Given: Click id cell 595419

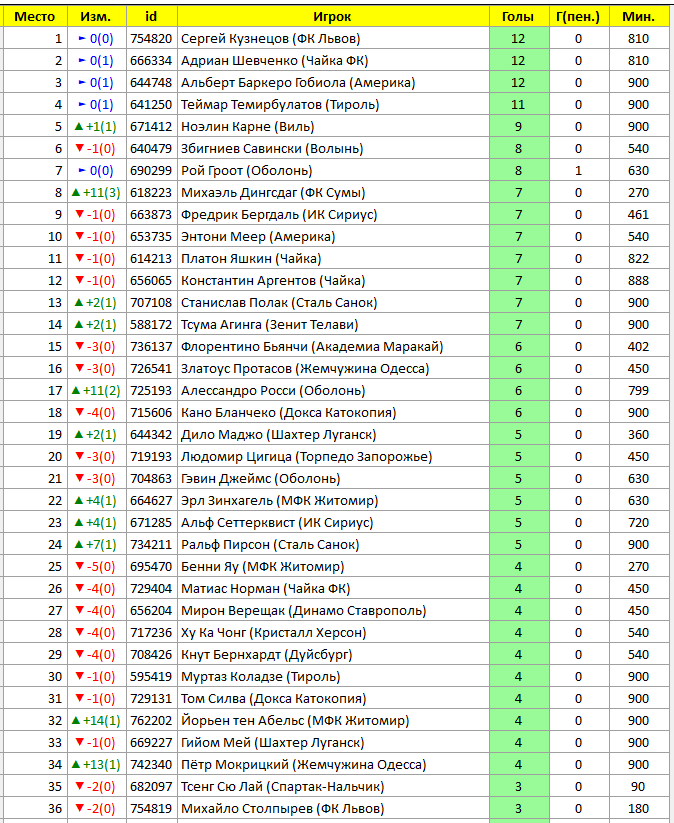Looking at the screenshot, I should 152,677.
